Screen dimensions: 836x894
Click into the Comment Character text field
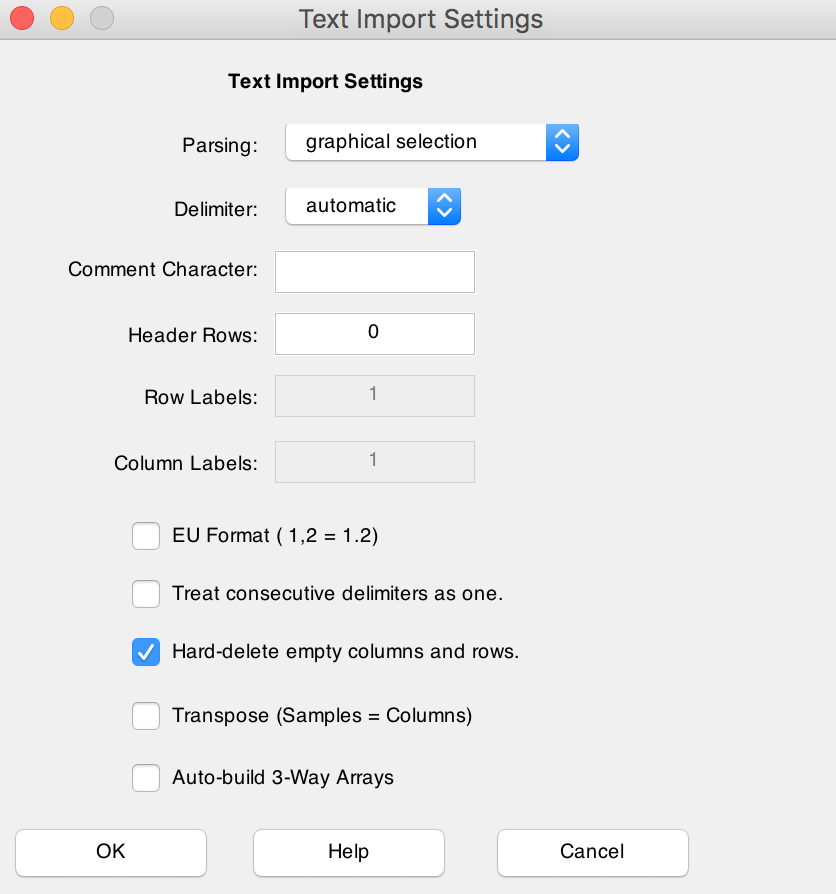click(x=374, y=271)
